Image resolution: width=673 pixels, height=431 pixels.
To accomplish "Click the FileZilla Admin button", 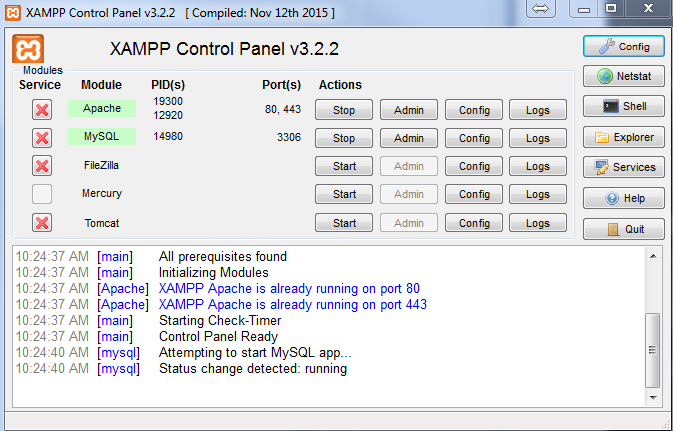I will (x=409, y=166).
